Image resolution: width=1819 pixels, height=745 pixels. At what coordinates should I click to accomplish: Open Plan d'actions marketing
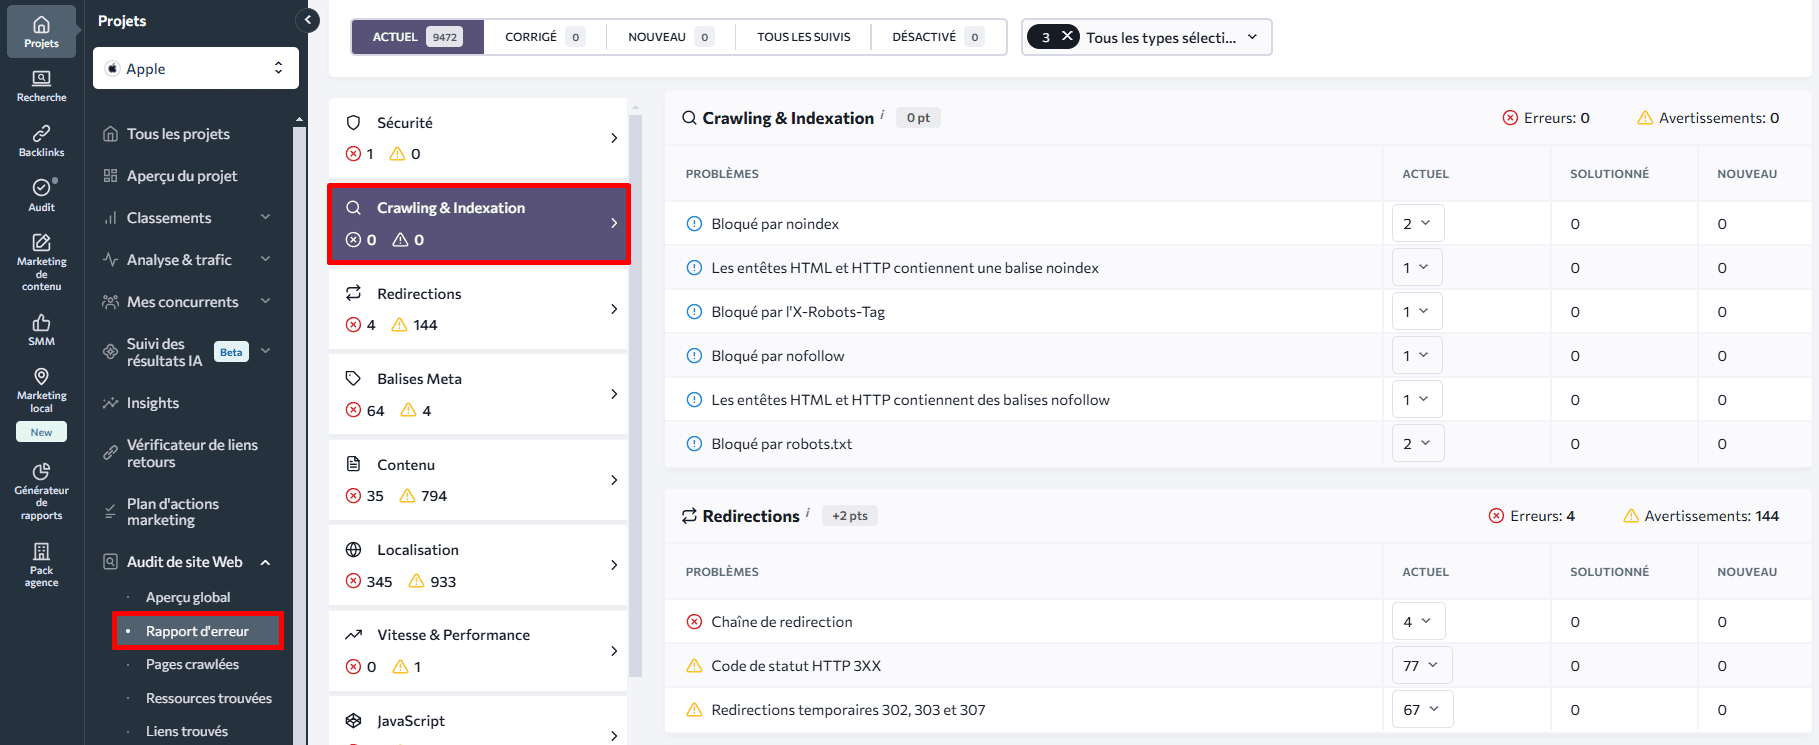coord(173,512)
